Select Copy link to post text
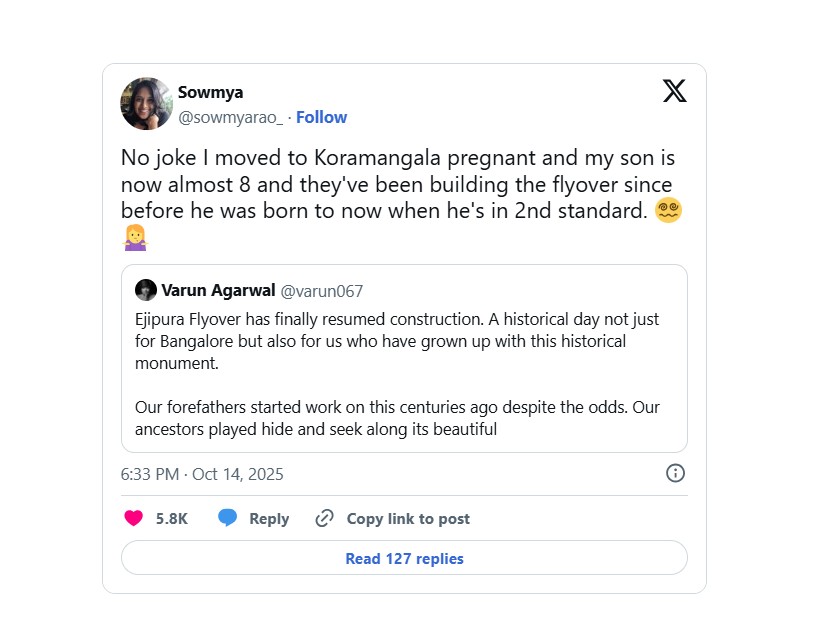This screenshot has height=642, width=824. [x=407, y=518]
